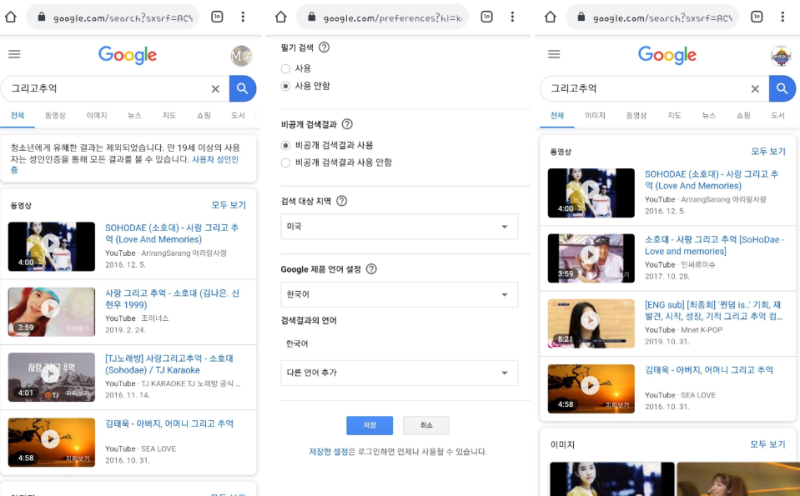Open Google product language dropdown 한국어
The height and width of the screenshot is (496, 800).
pyautogui.click(x=399, y=294)
